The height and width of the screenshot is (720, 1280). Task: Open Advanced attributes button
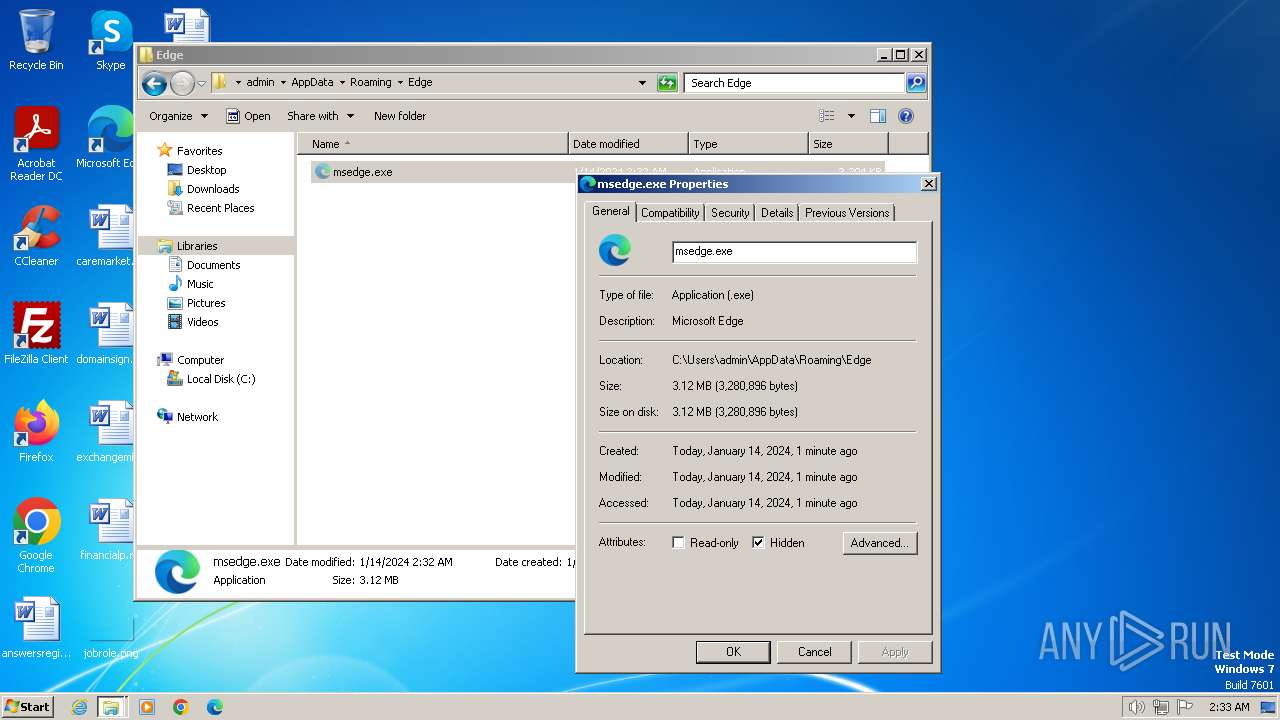point(879,543)
